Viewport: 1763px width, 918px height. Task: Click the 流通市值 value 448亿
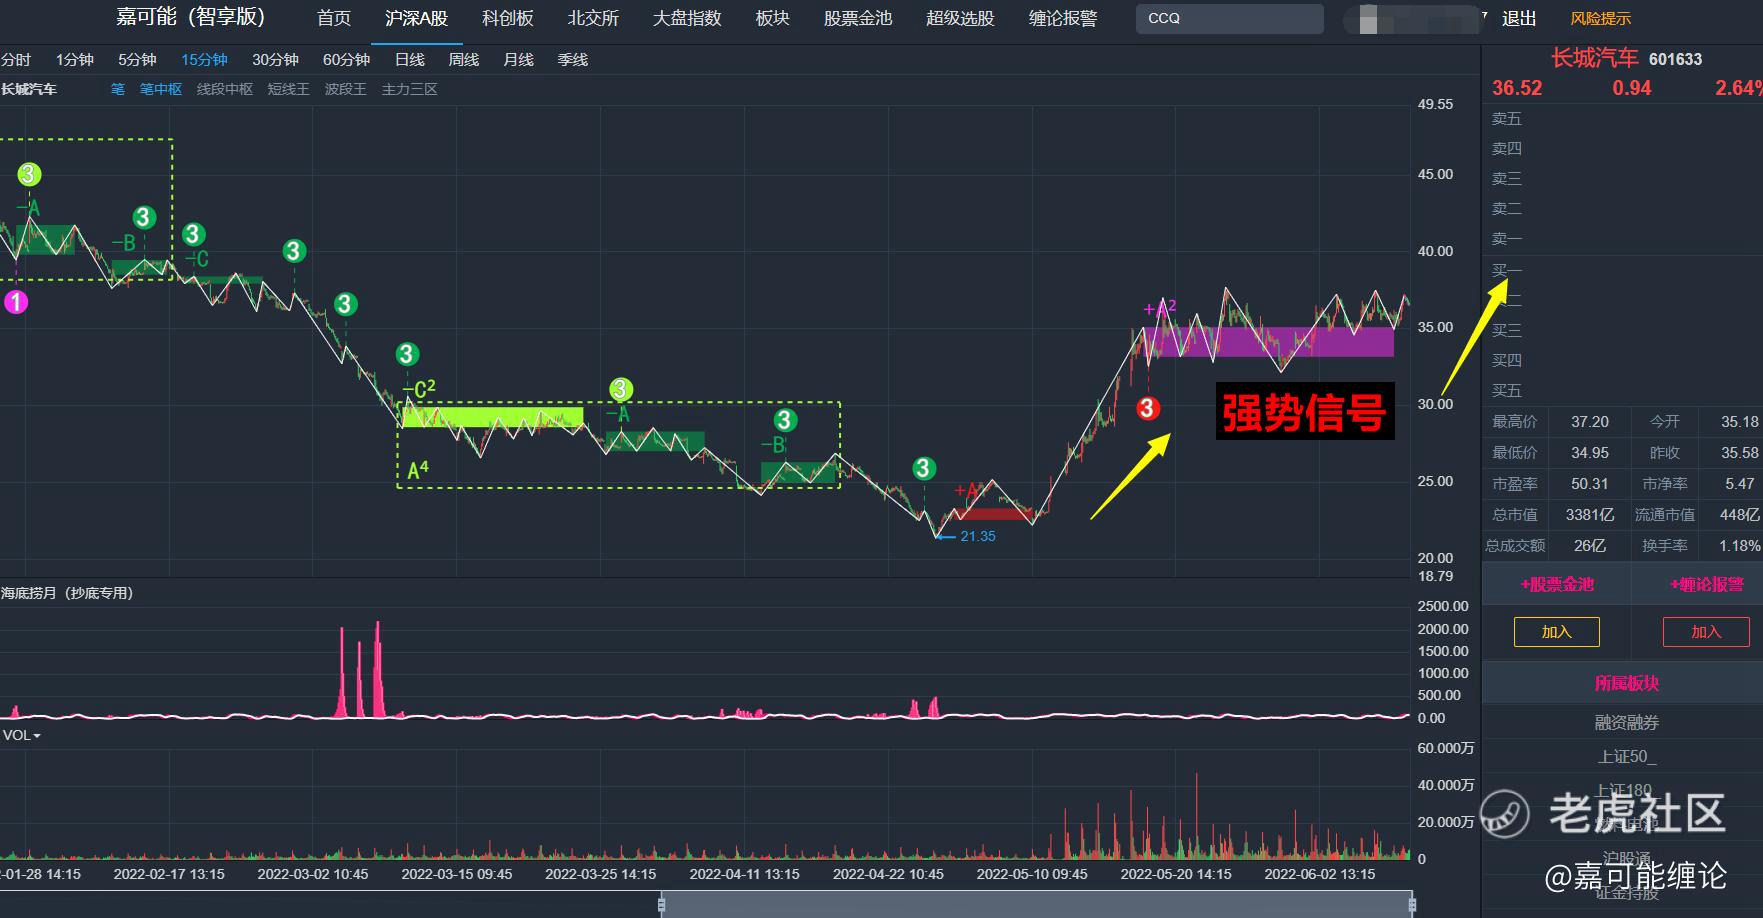click(1739, 515)
